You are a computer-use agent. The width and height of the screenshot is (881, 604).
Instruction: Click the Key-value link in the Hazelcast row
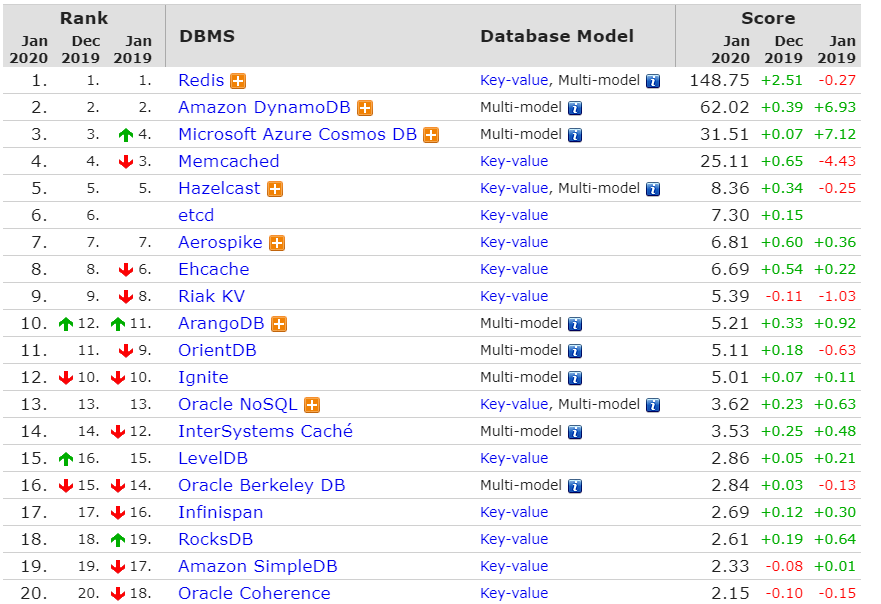(514, 188)
